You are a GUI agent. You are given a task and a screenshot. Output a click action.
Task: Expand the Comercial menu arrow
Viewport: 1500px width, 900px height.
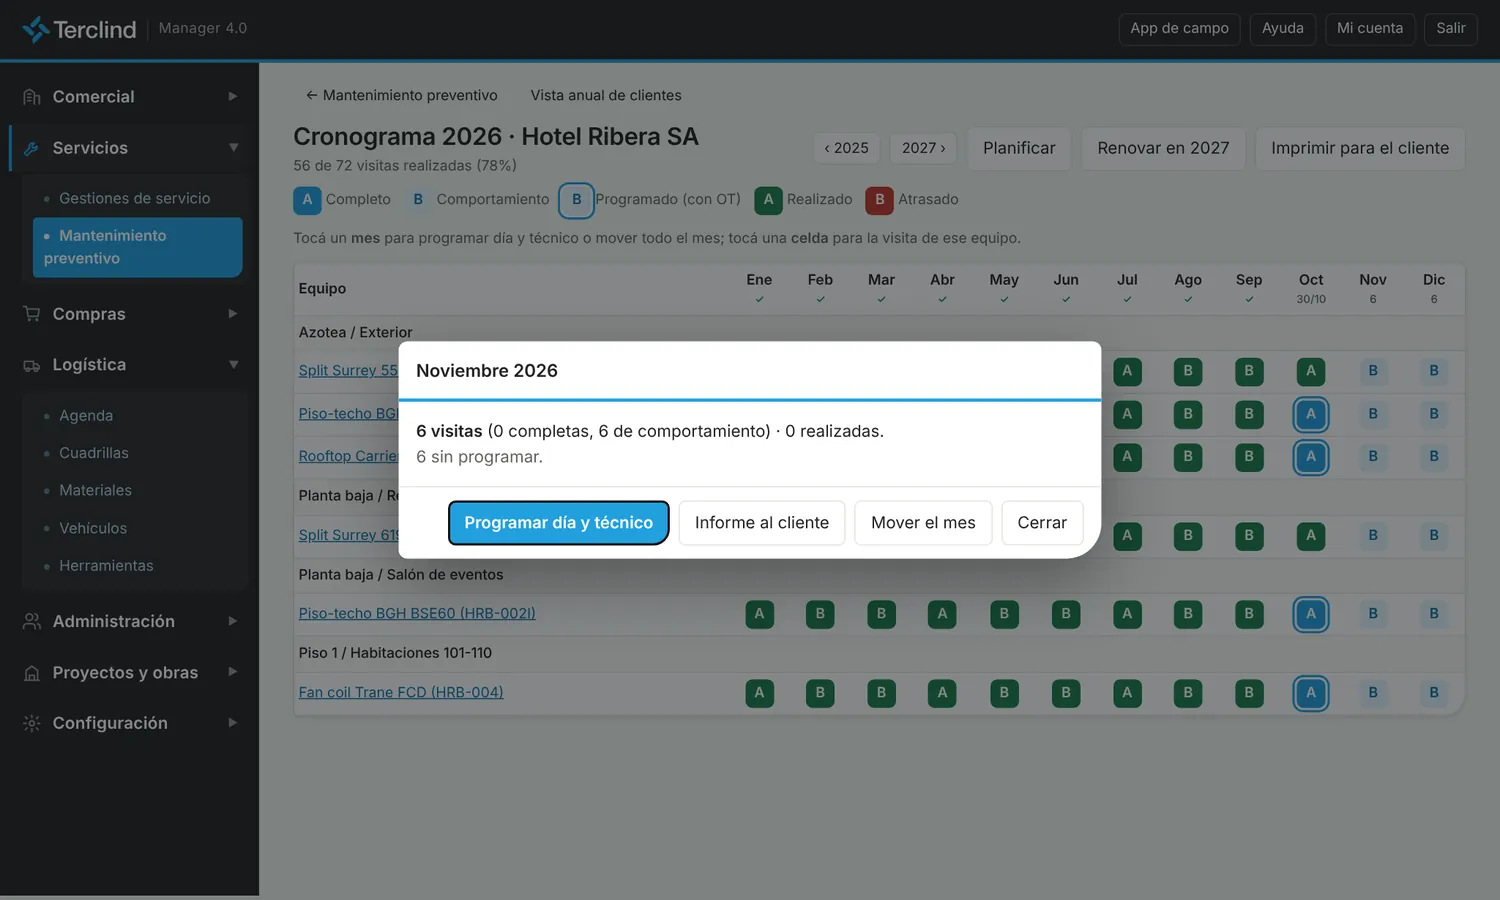point(233,97)
